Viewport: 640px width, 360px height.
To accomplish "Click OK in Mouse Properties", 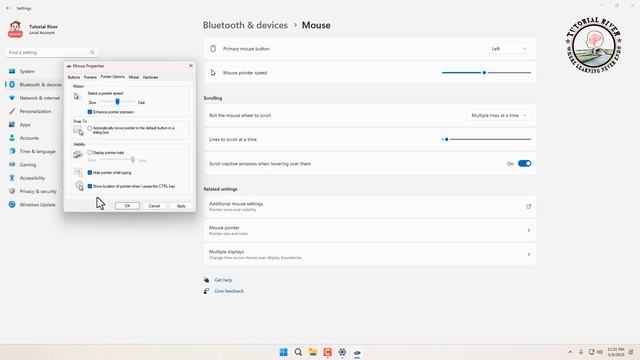I will [x=127, y=206].
